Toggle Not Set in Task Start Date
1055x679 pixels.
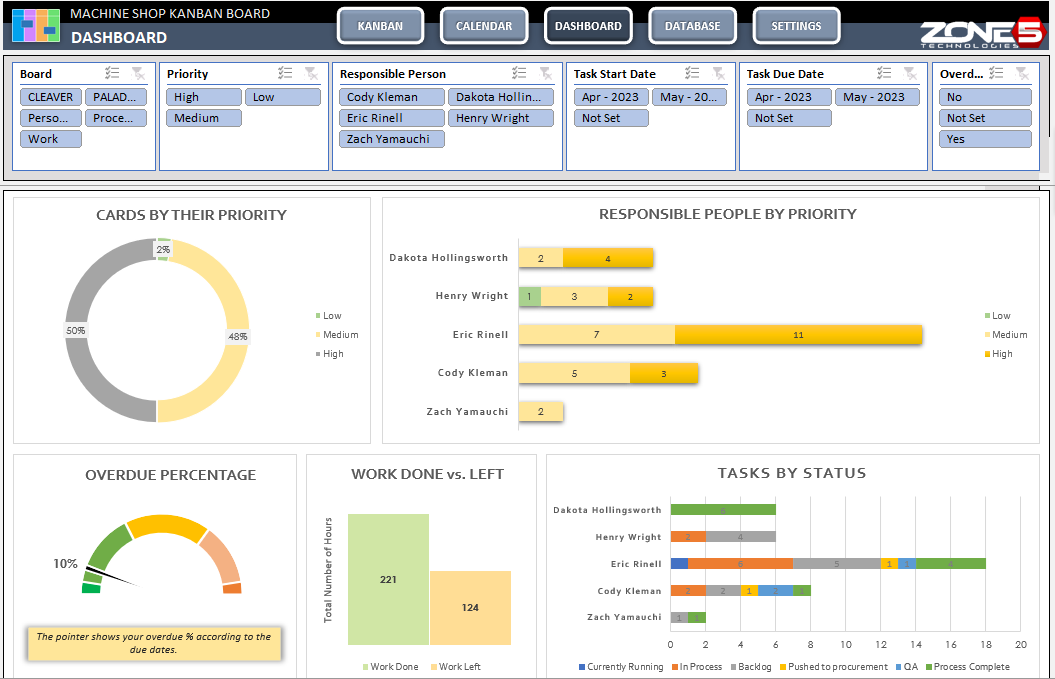(x=610, y=117)
